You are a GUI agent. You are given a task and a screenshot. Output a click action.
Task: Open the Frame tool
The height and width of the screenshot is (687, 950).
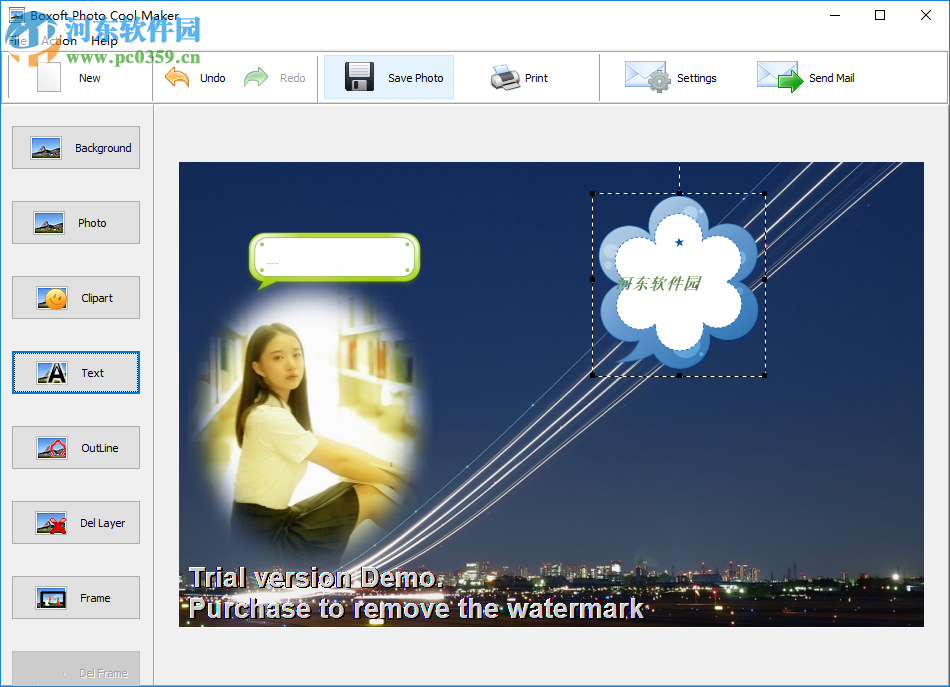point(75,597)
